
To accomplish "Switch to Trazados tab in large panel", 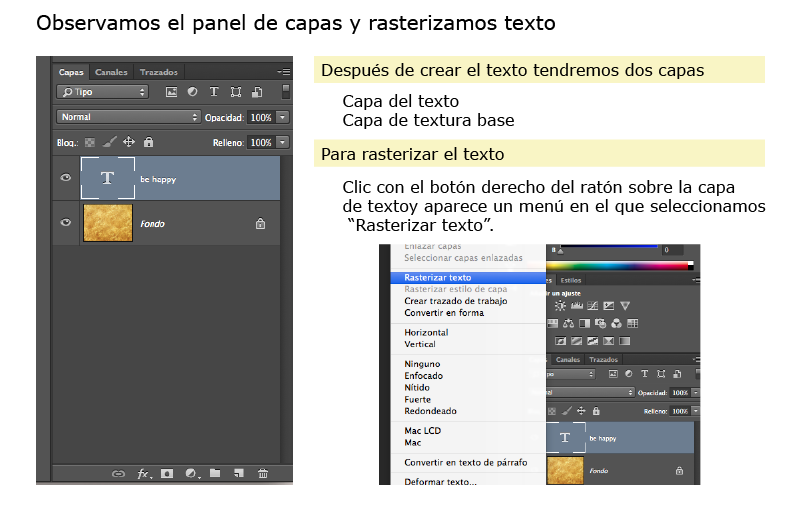I will pyautogui.click(x=159, y=72).
